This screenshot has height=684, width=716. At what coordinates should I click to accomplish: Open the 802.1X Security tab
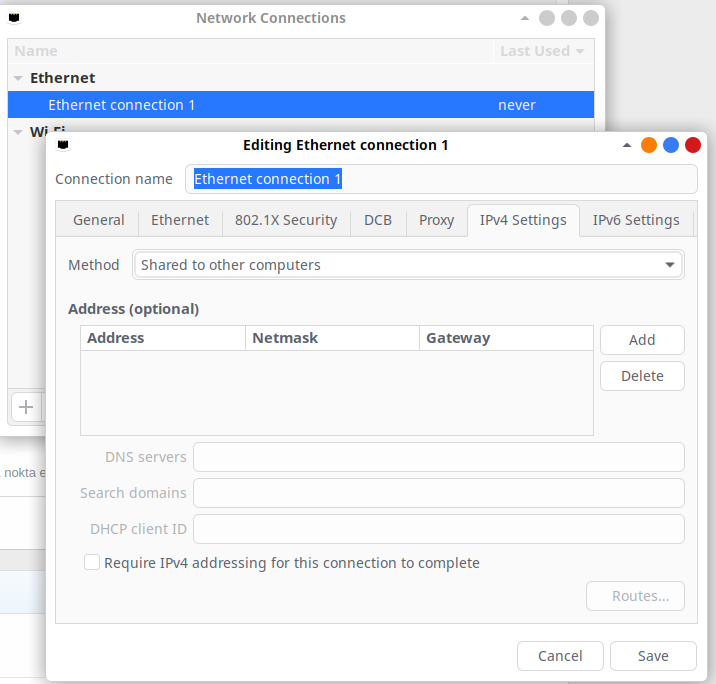pos(286,220)
